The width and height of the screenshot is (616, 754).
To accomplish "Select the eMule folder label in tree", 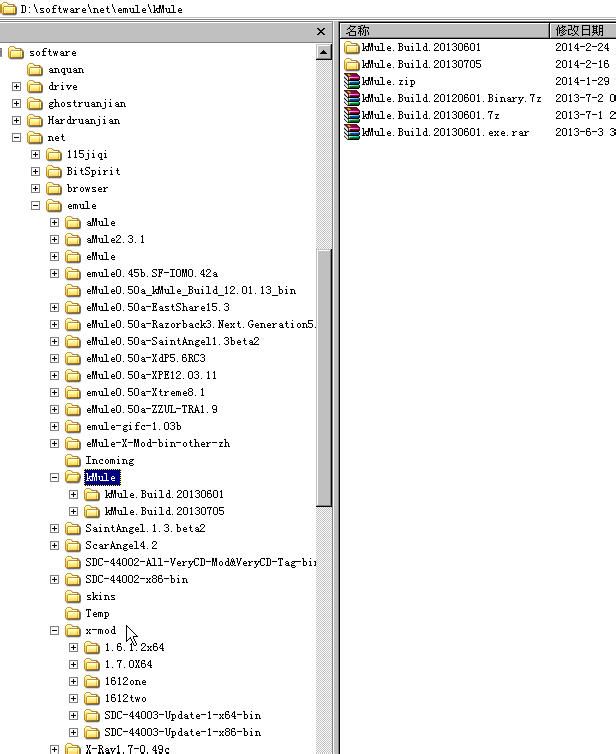I will click(101, 257).
